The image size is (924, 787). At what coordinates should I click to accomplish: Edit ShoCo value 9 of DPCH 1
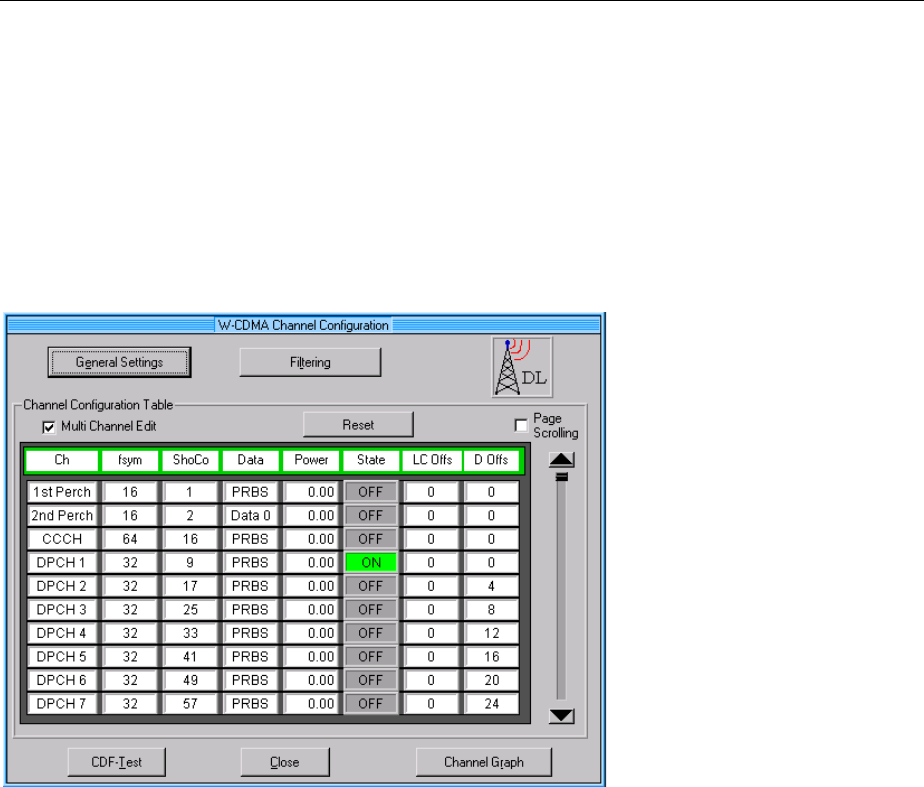click(x=190, y=563)
